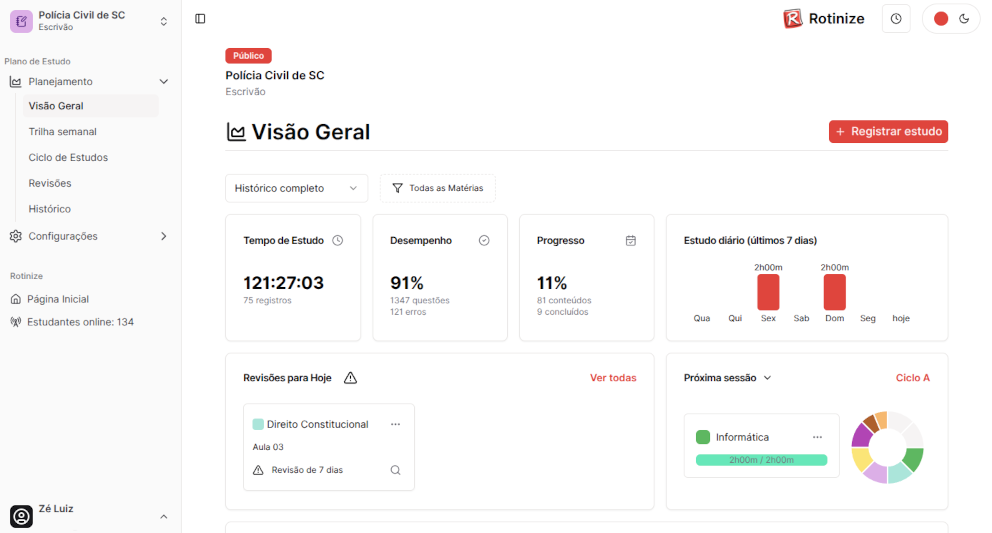Click the 91% performance value
The height and width of the screenshot is (533, 992).
[x=407, y=282]
